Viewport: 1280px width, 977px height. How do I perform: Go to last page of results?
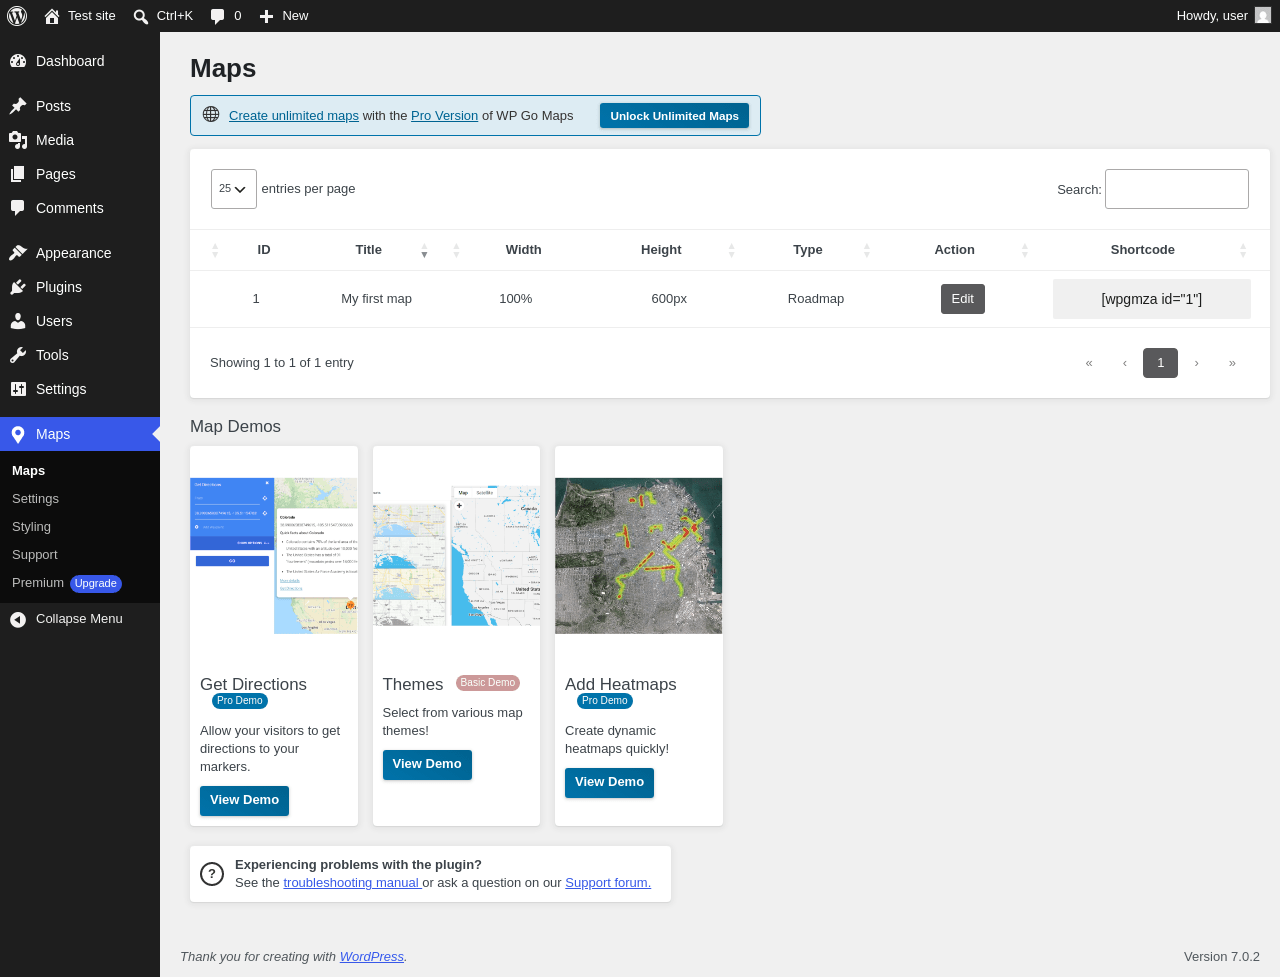(1232, 363)
